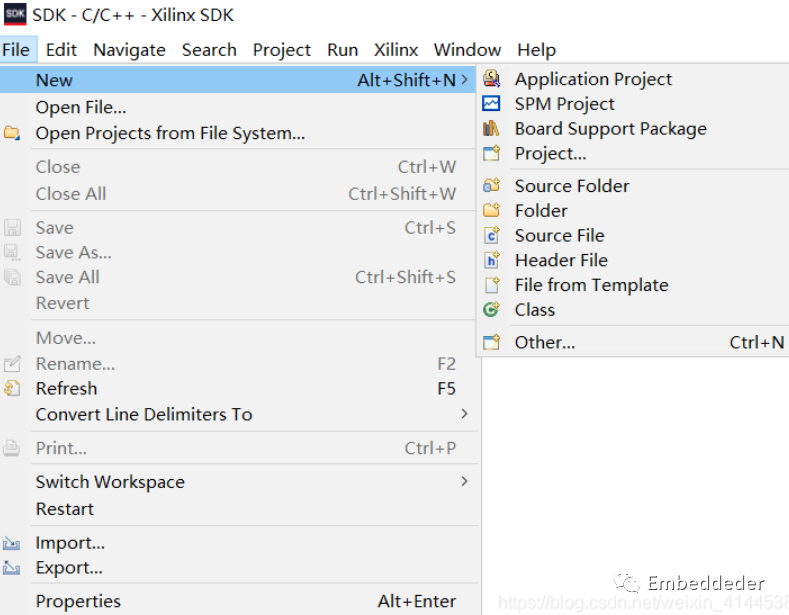
Task: Click the SDK application logo
Action: 15,15
